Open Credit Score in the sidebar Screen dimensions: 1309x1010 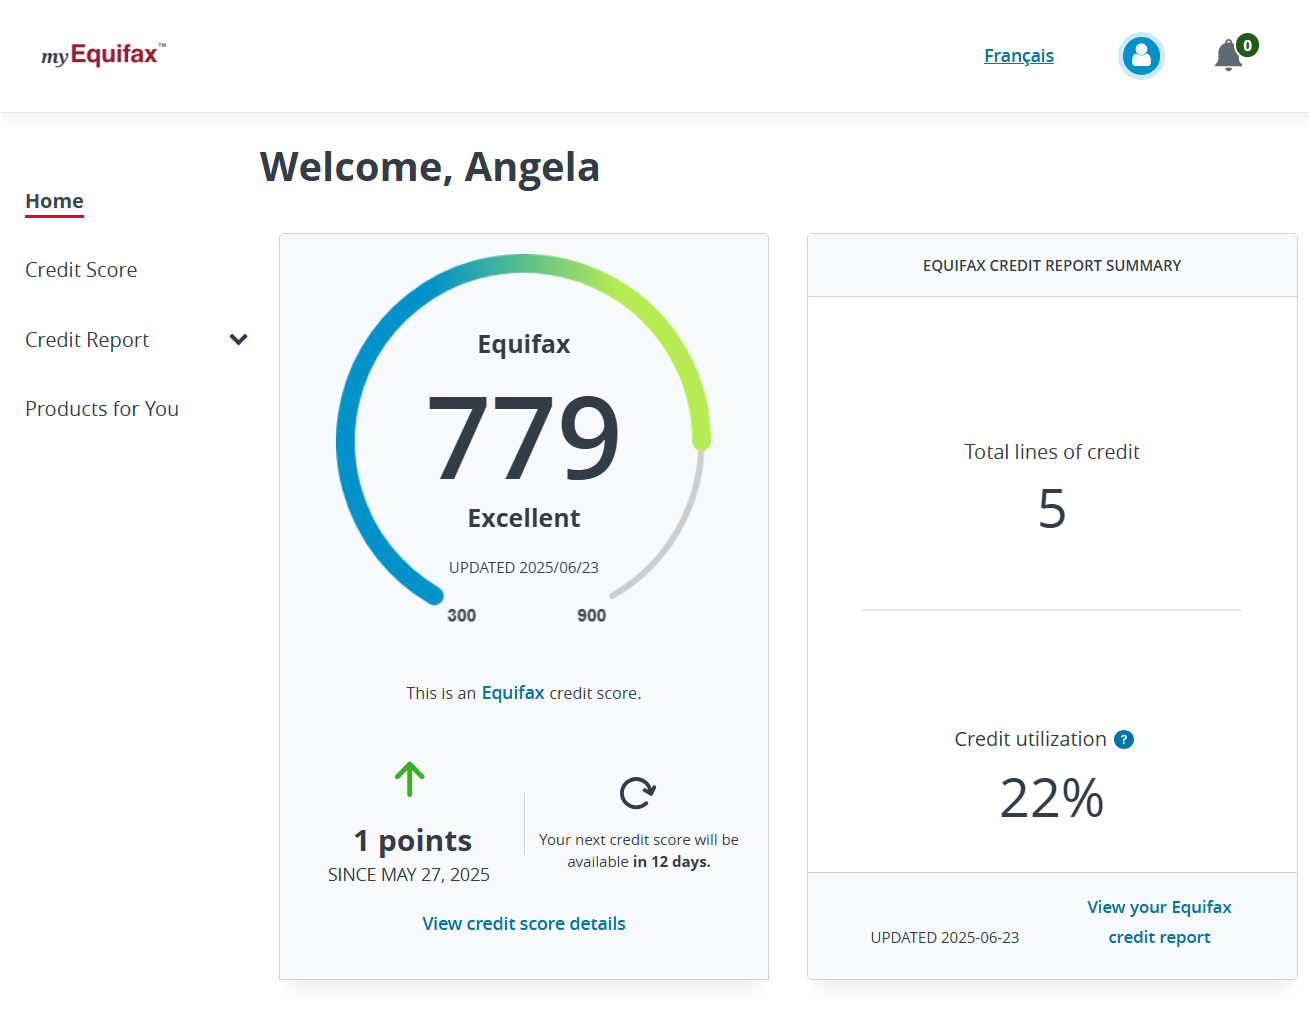(x=81, y=270)
